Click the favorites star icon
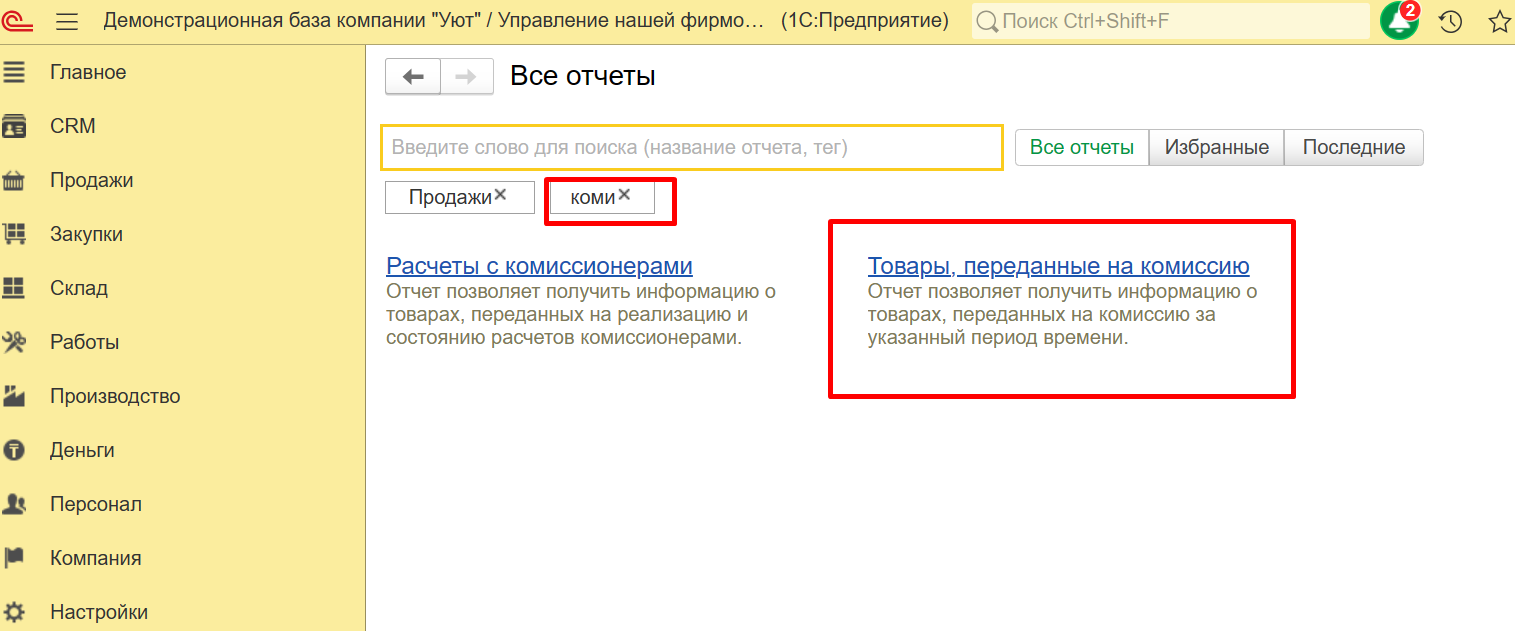 pos(1499,21)
